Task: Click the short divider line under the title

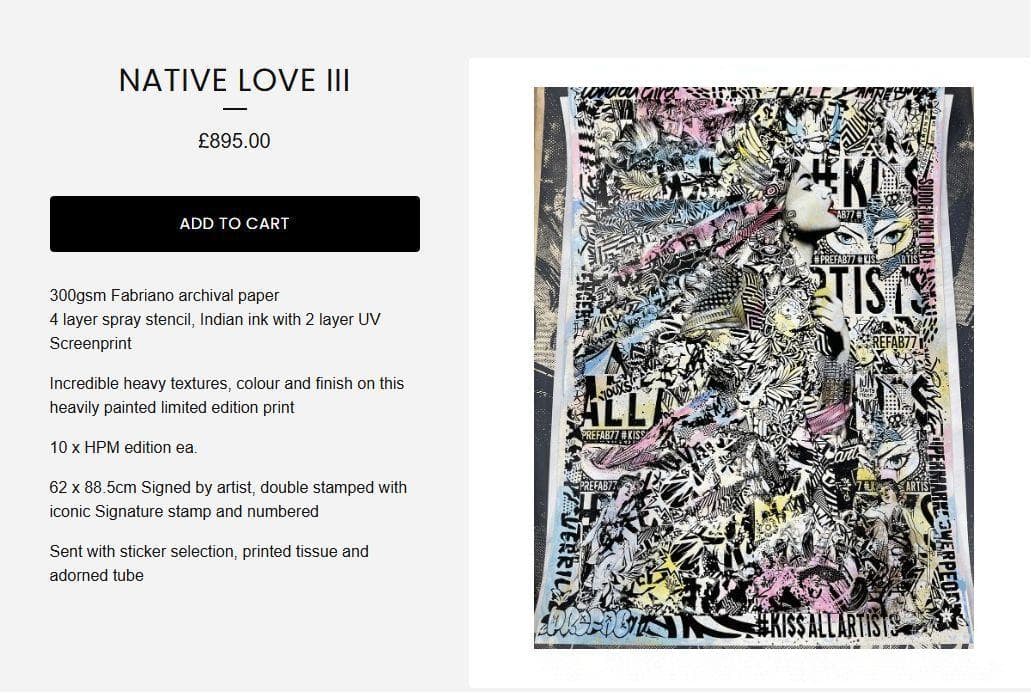Action: pyautogui.click(x=235, y=108)
